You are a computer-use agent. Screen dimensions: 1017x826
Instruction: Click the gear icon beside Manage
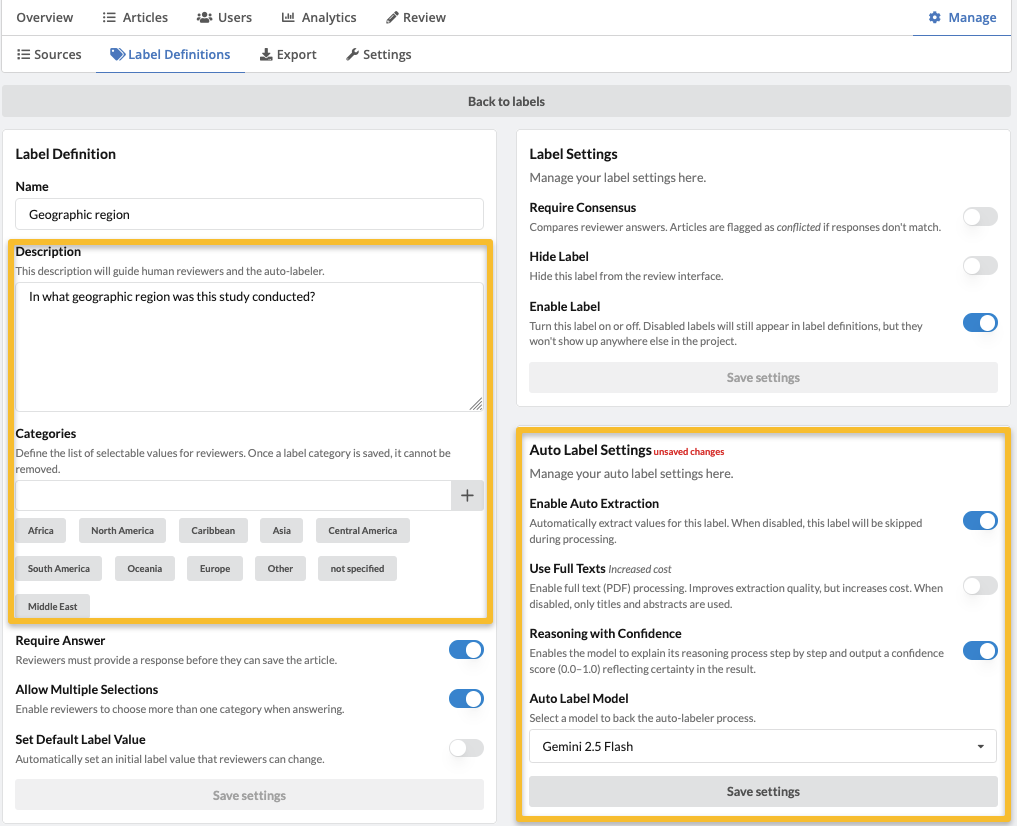tap(935, 18)
